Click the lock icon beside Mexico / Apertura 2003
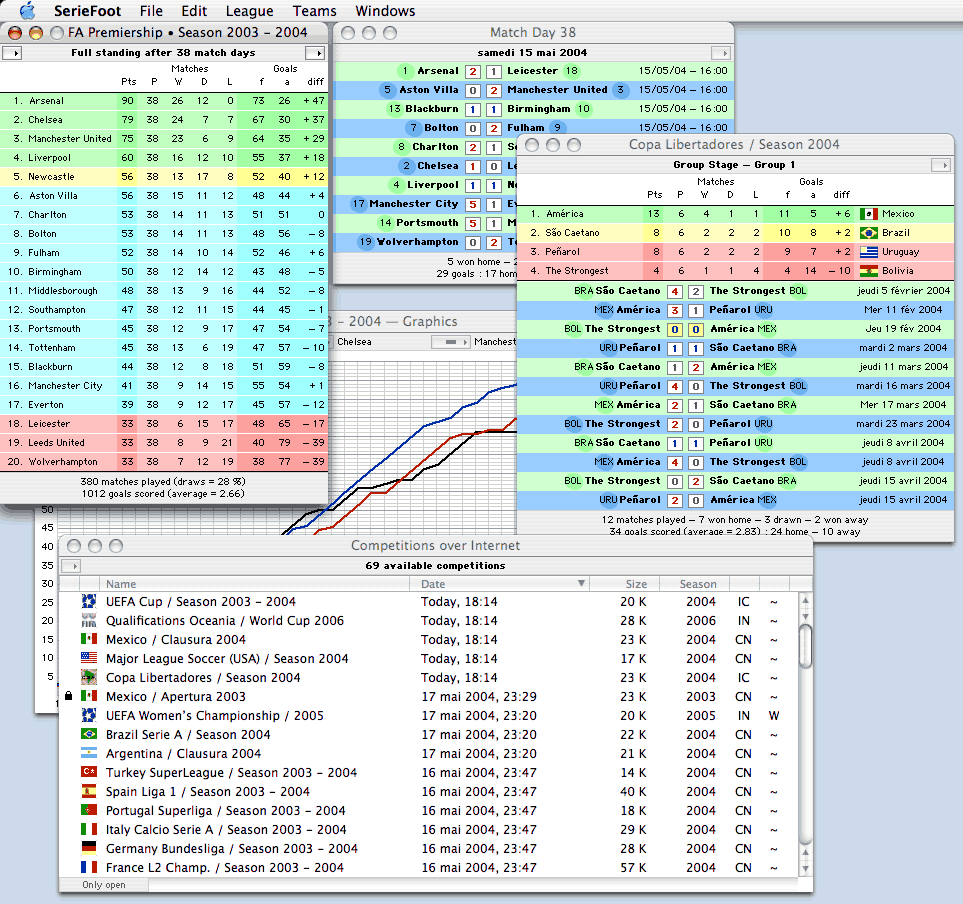 tap(69, 696)
